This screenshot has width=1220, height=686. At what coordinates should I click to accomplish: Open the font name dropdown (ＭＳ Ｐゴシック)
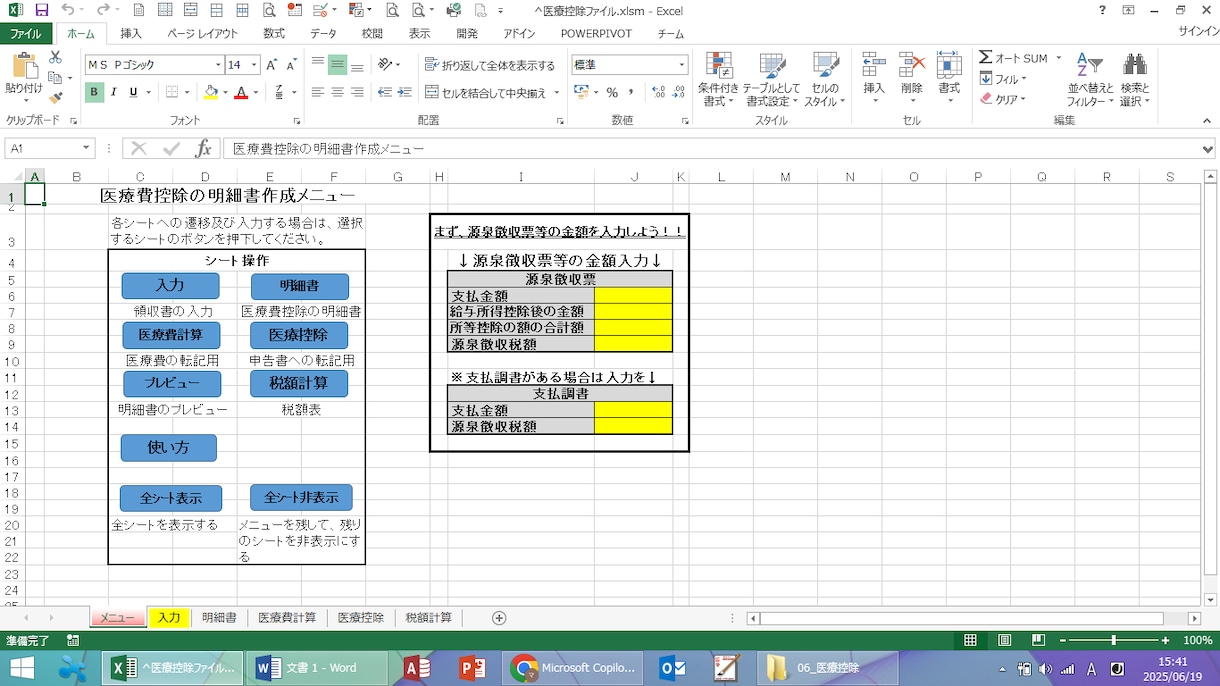pyautogui.click(x=218, y=65)
